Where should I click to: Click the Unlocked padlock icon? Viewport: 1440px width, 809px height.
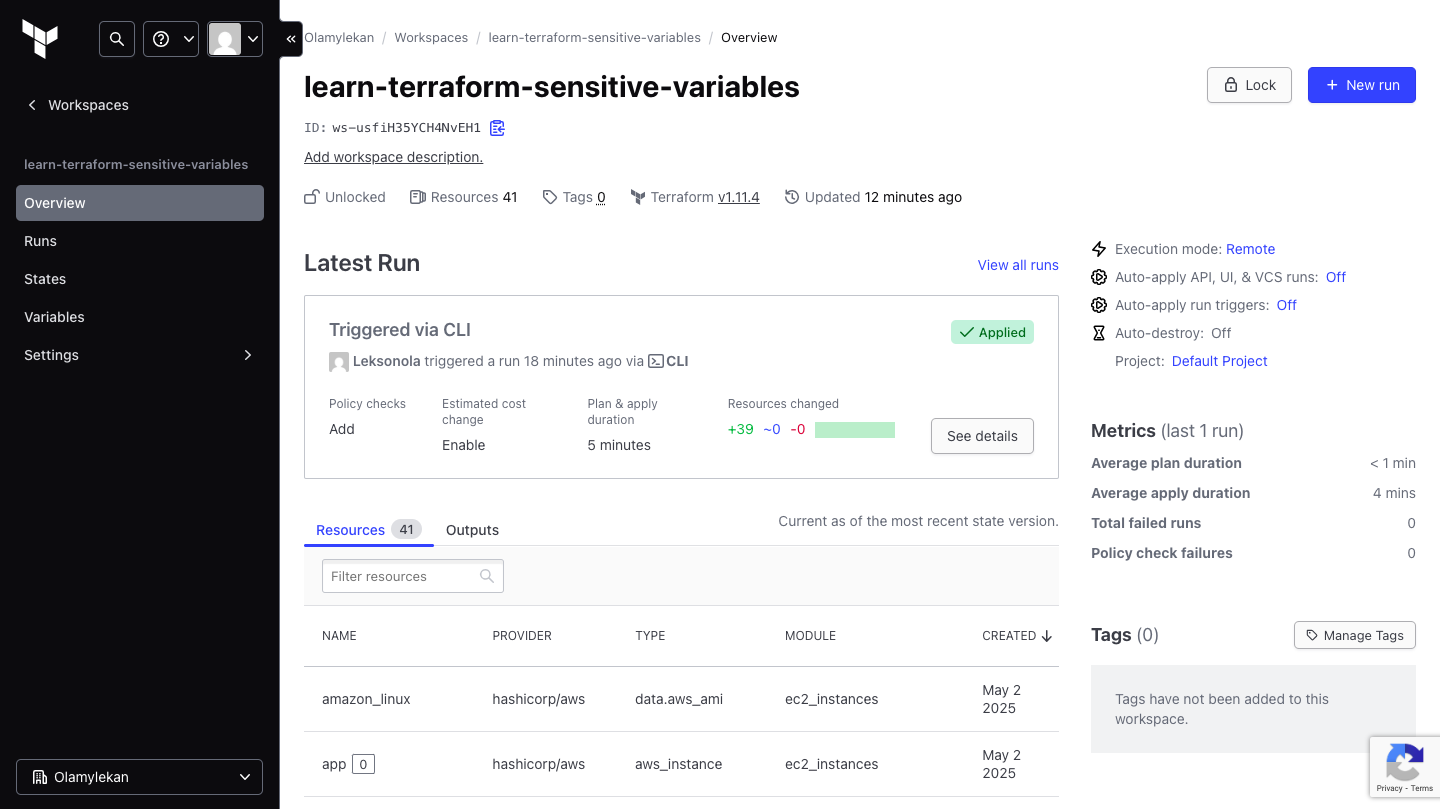click(312, 197)
